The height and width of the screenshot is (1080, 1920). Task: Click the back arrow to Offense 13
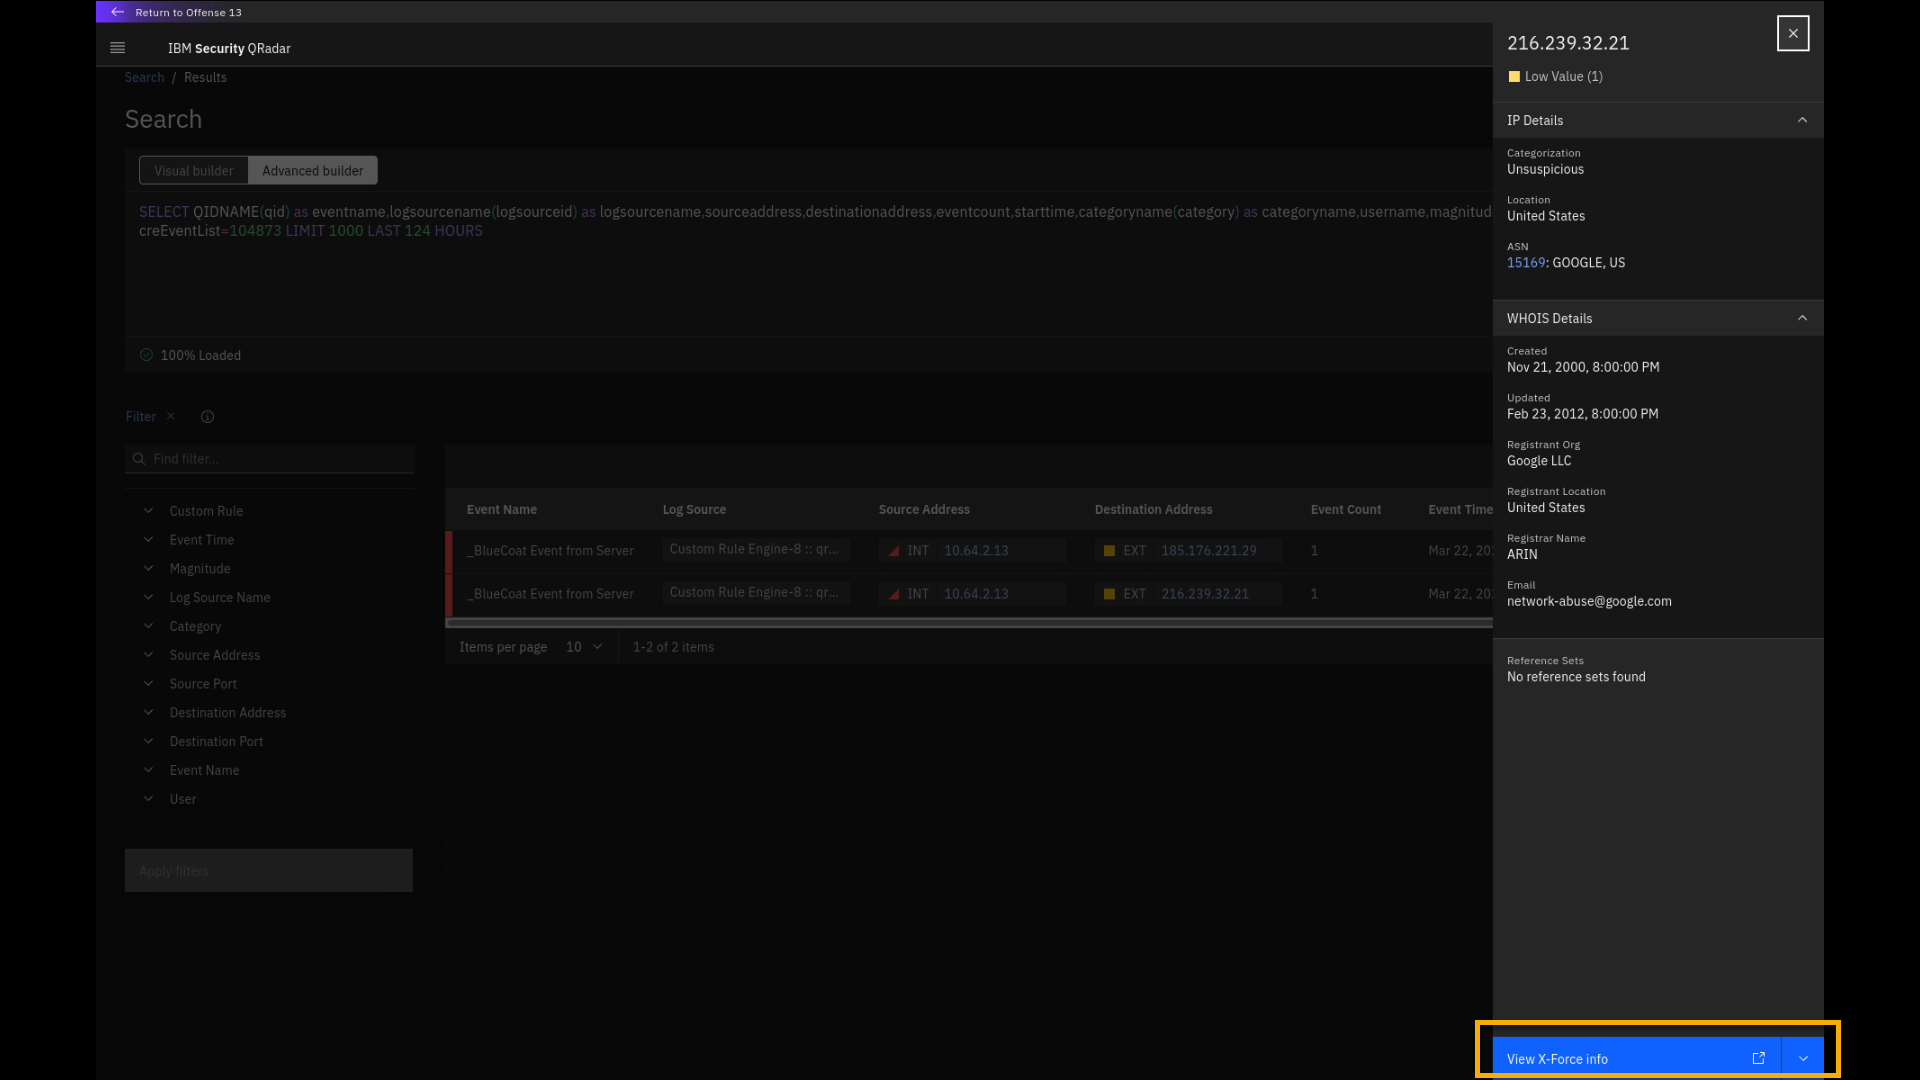(117, 12)
